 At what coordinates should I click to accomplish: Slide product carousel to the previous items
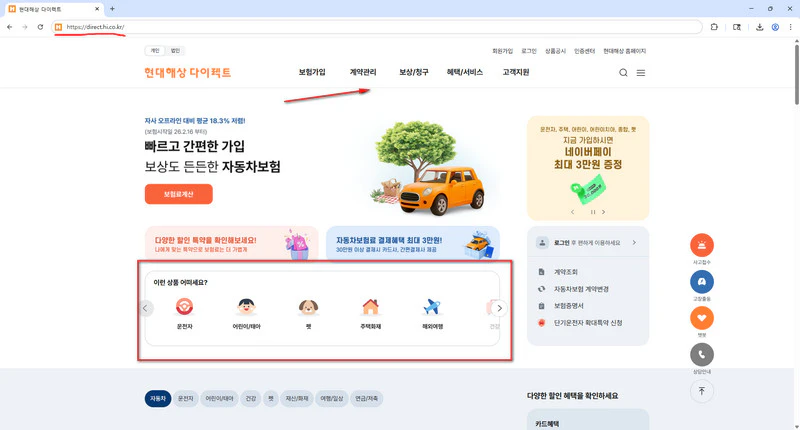click(145, 308)
